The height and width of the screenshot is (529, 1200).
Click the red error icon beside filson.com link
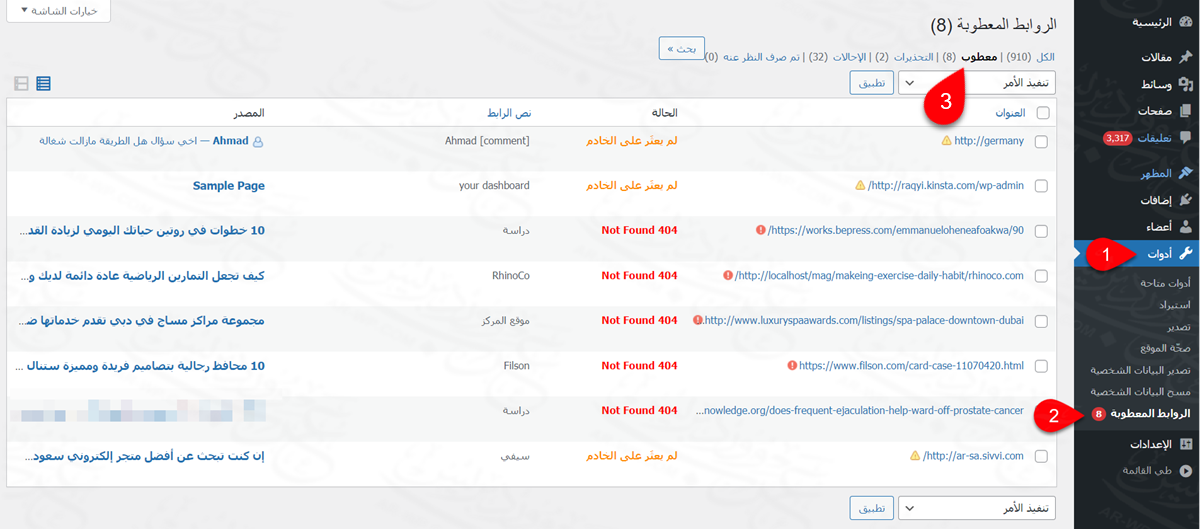click(x=792, y=366)
